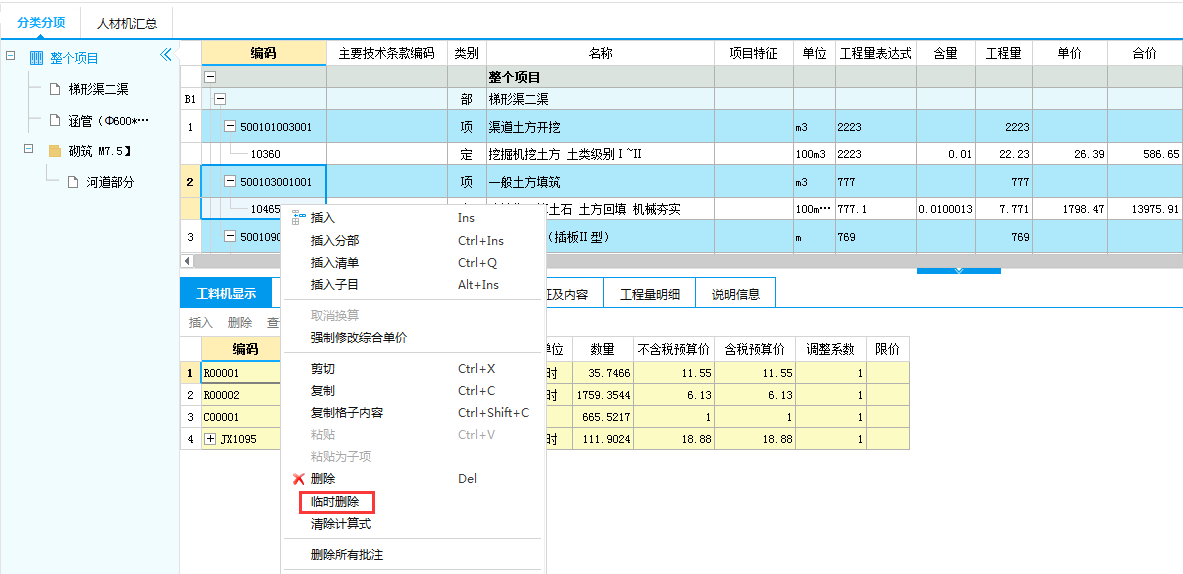Expand the JX1095 row in the lower table
Viewport: 1183px width, 574px height.
[x=210, y=439]
